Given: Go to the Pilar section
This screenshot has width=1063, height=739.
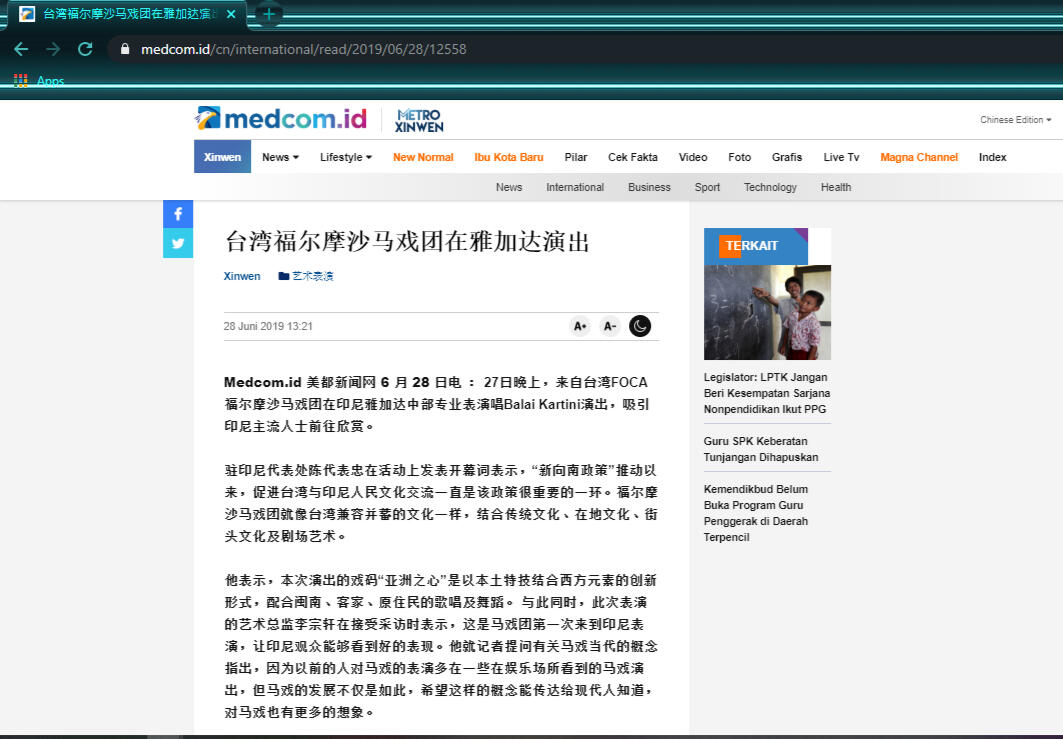Looking at the screenshot, I should pos(576,157).
